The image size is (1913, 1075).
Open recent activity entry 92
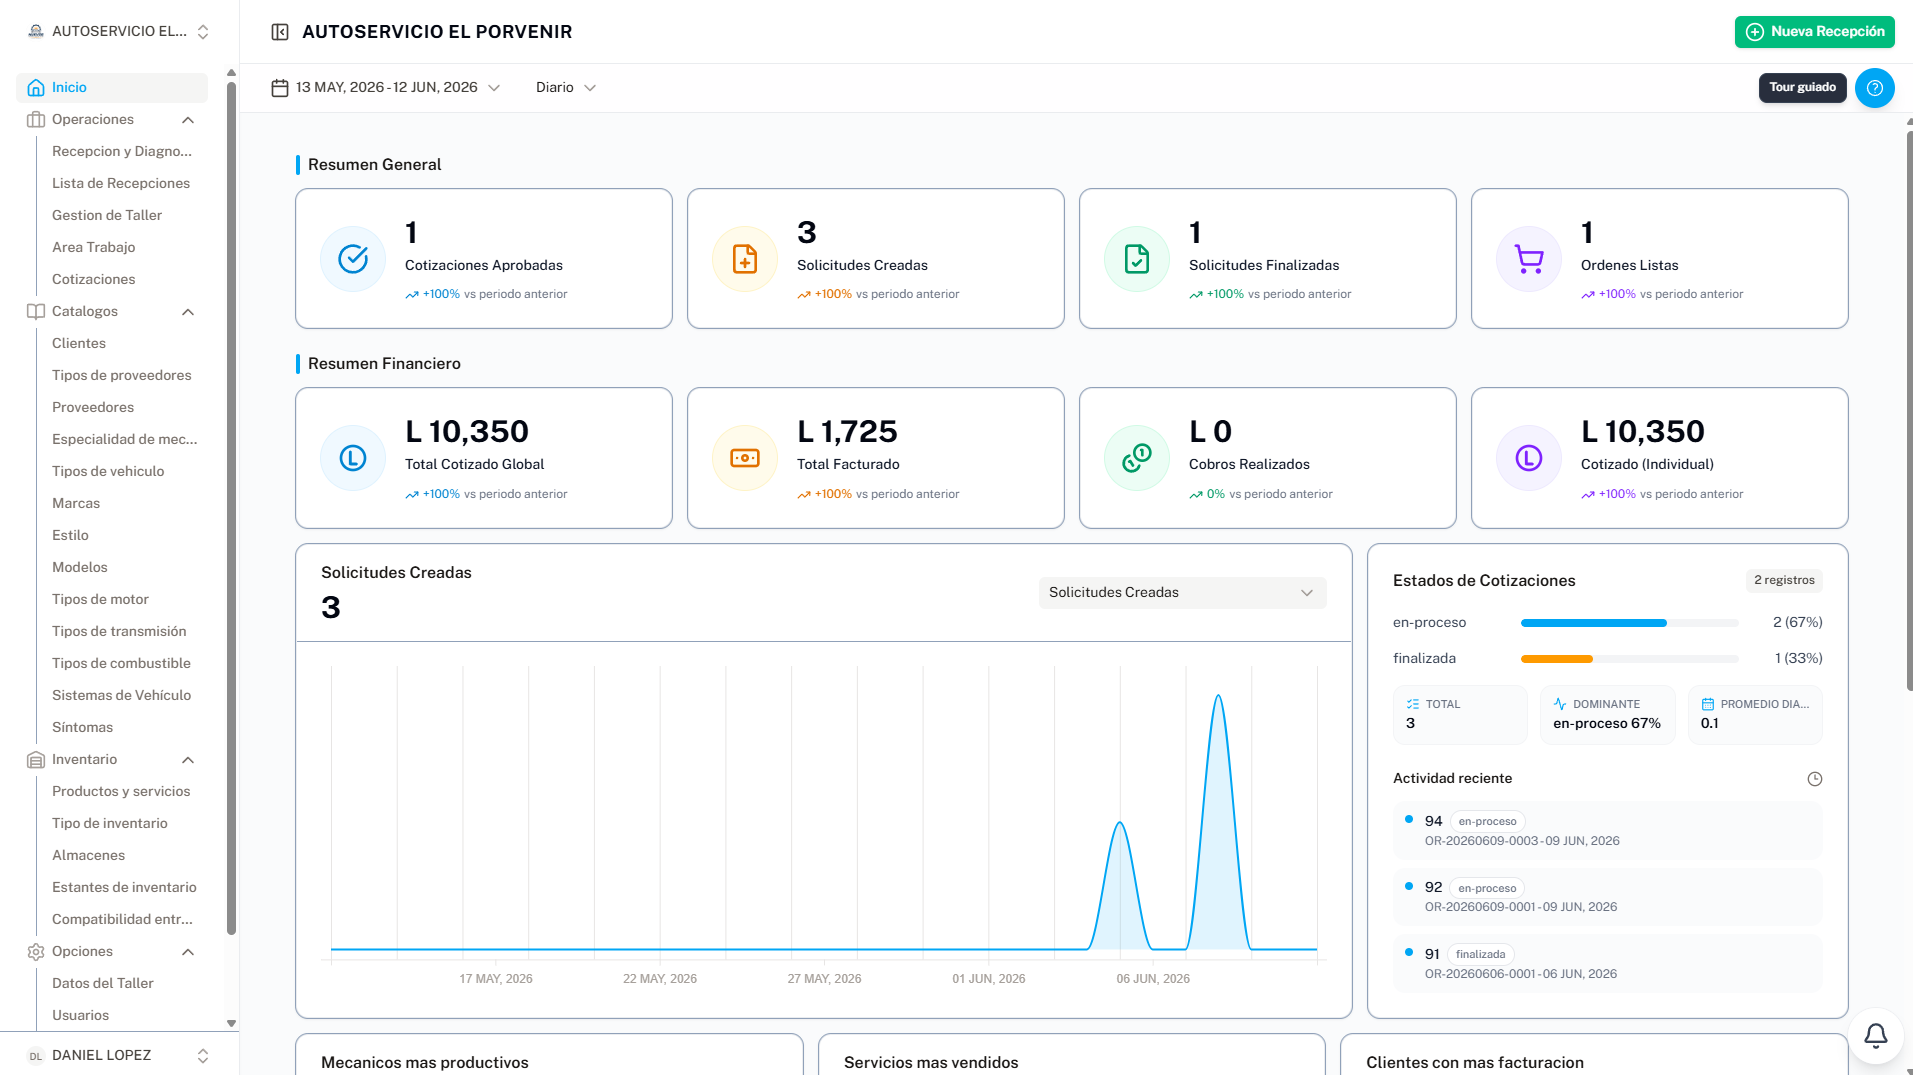(x=1607, y=897)
